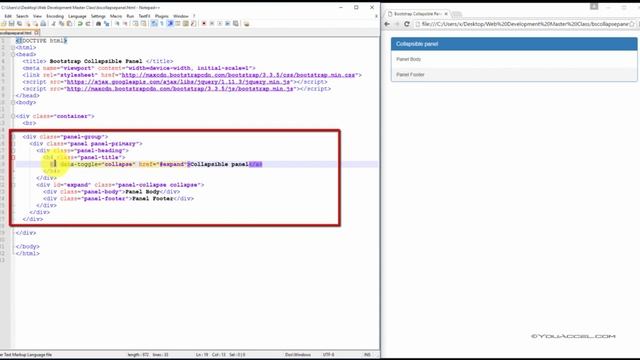Toggle the red Record Macro button
640x360 pixels.
[204, 24]
